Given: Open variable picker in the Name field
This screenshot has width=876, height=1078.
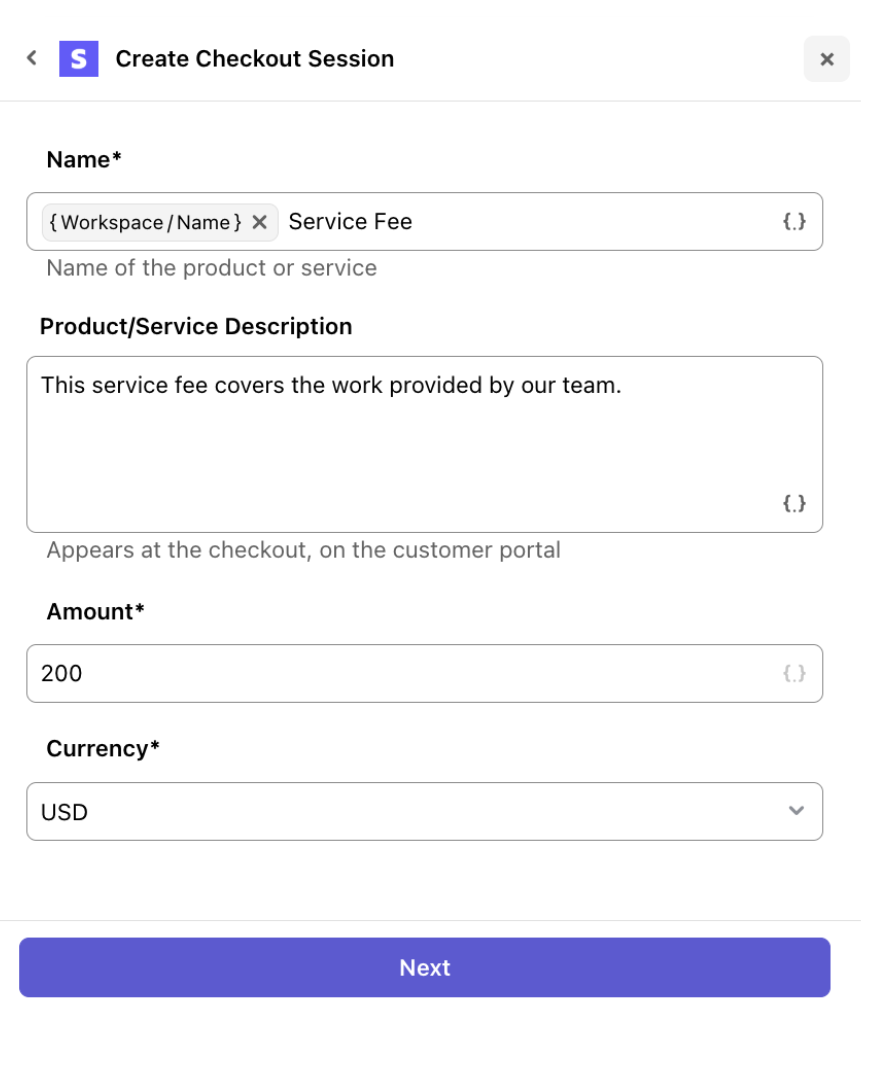Looking at the screenshot, I should 794,221.
